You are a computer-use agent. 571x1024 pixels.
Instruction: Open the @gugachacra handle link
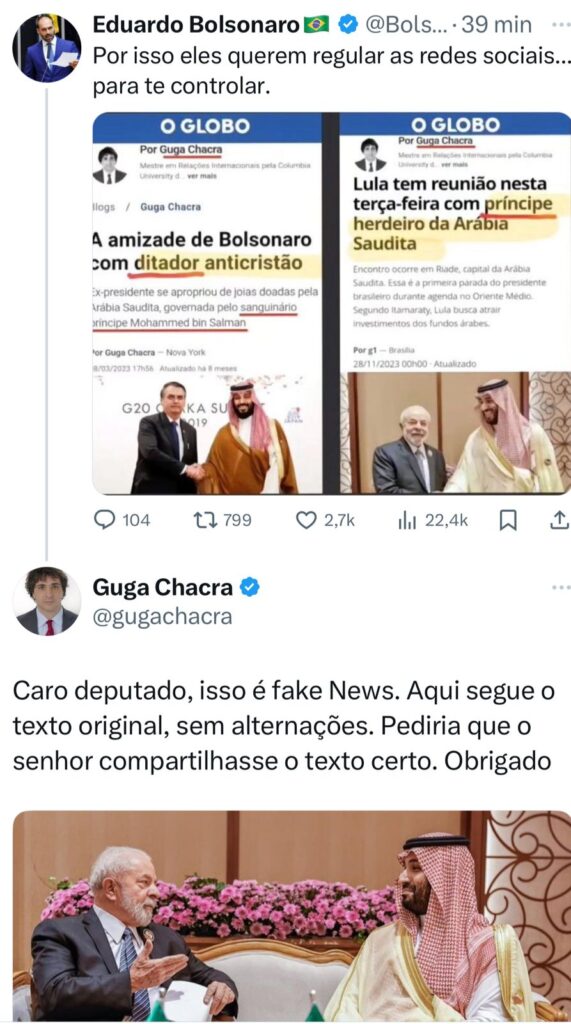tap(163, 616)
